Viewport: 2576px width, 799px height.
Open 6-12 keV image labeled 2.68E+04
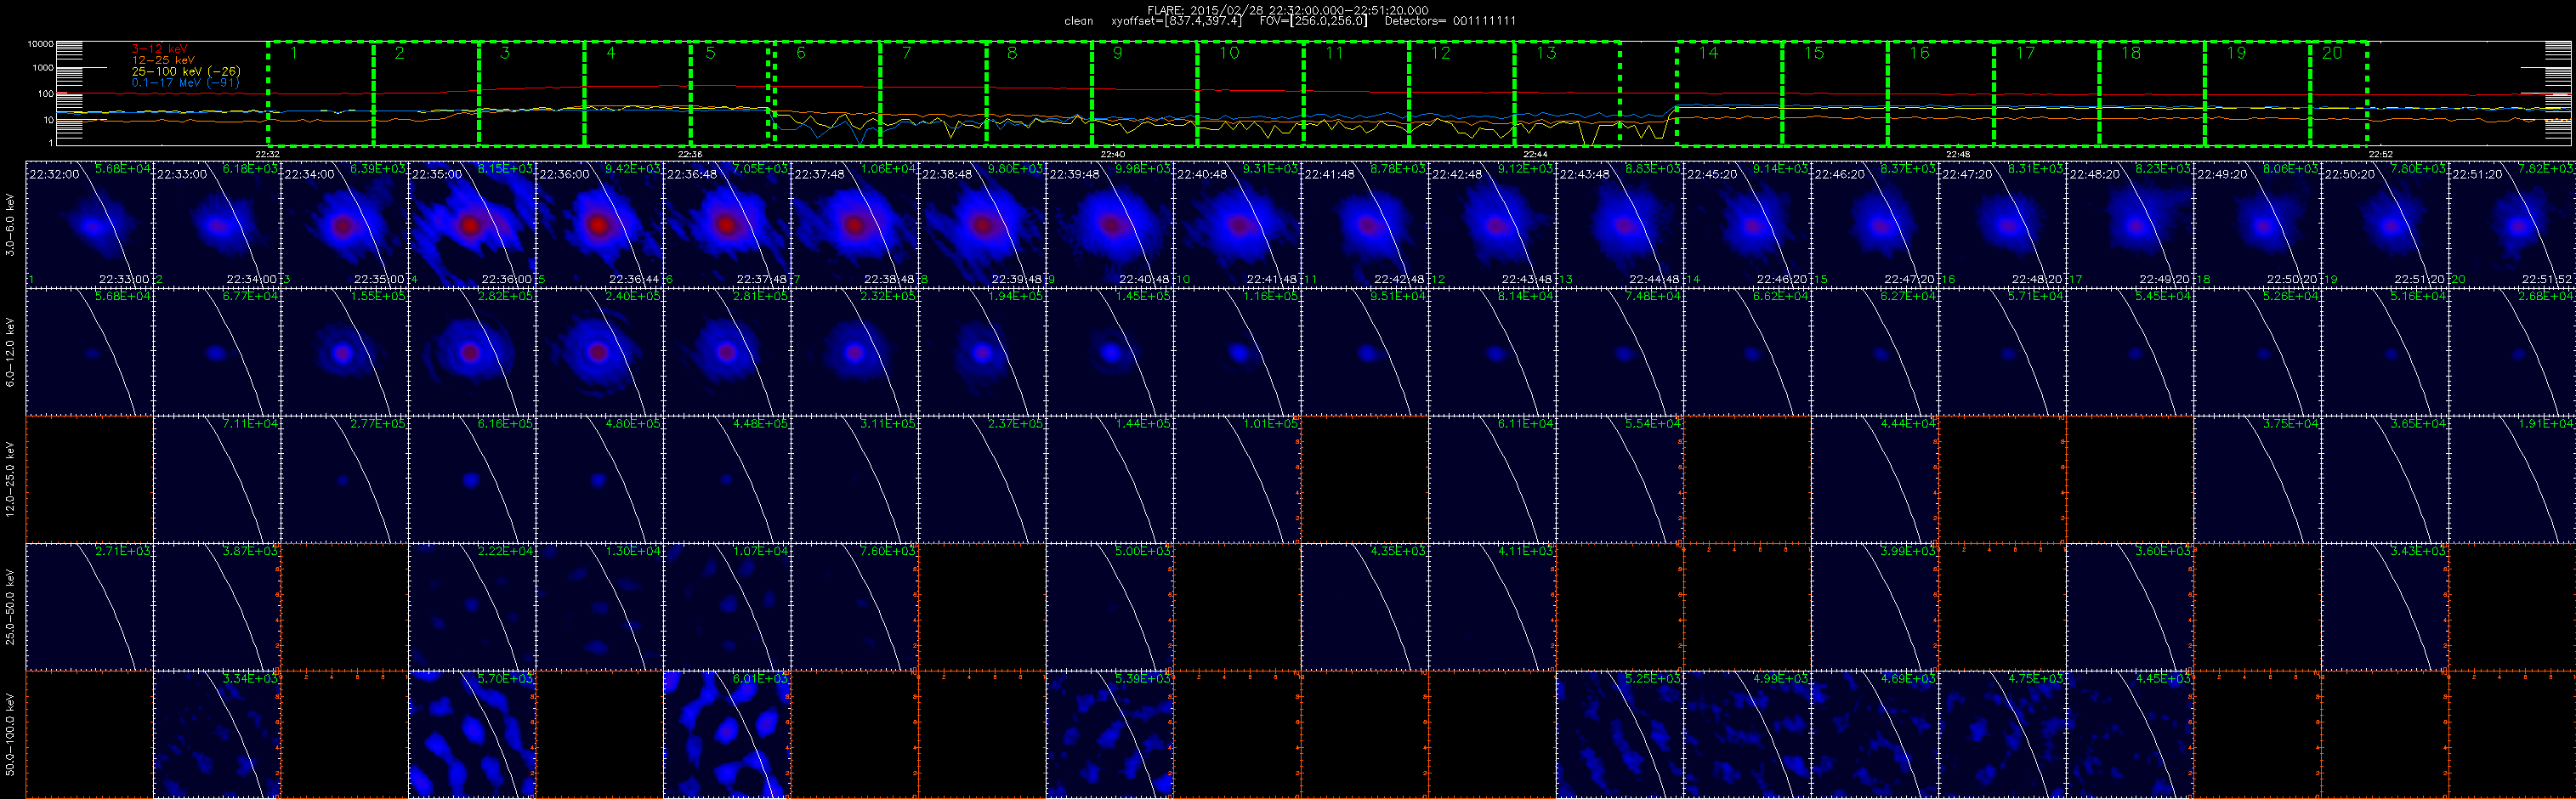(x=2512, y=352)
